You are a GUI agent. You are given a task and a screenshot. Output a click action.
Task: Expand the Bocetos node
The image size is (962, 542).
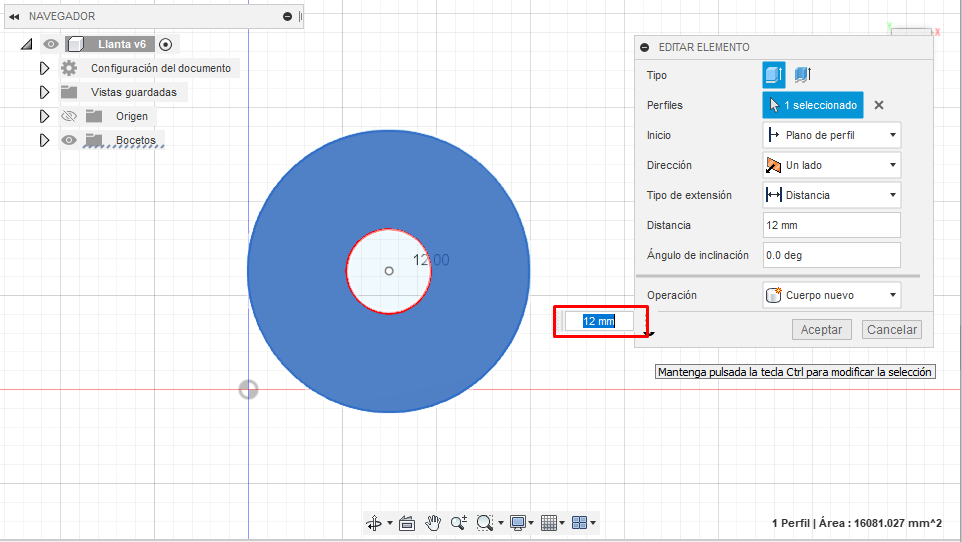coord(44,140)
